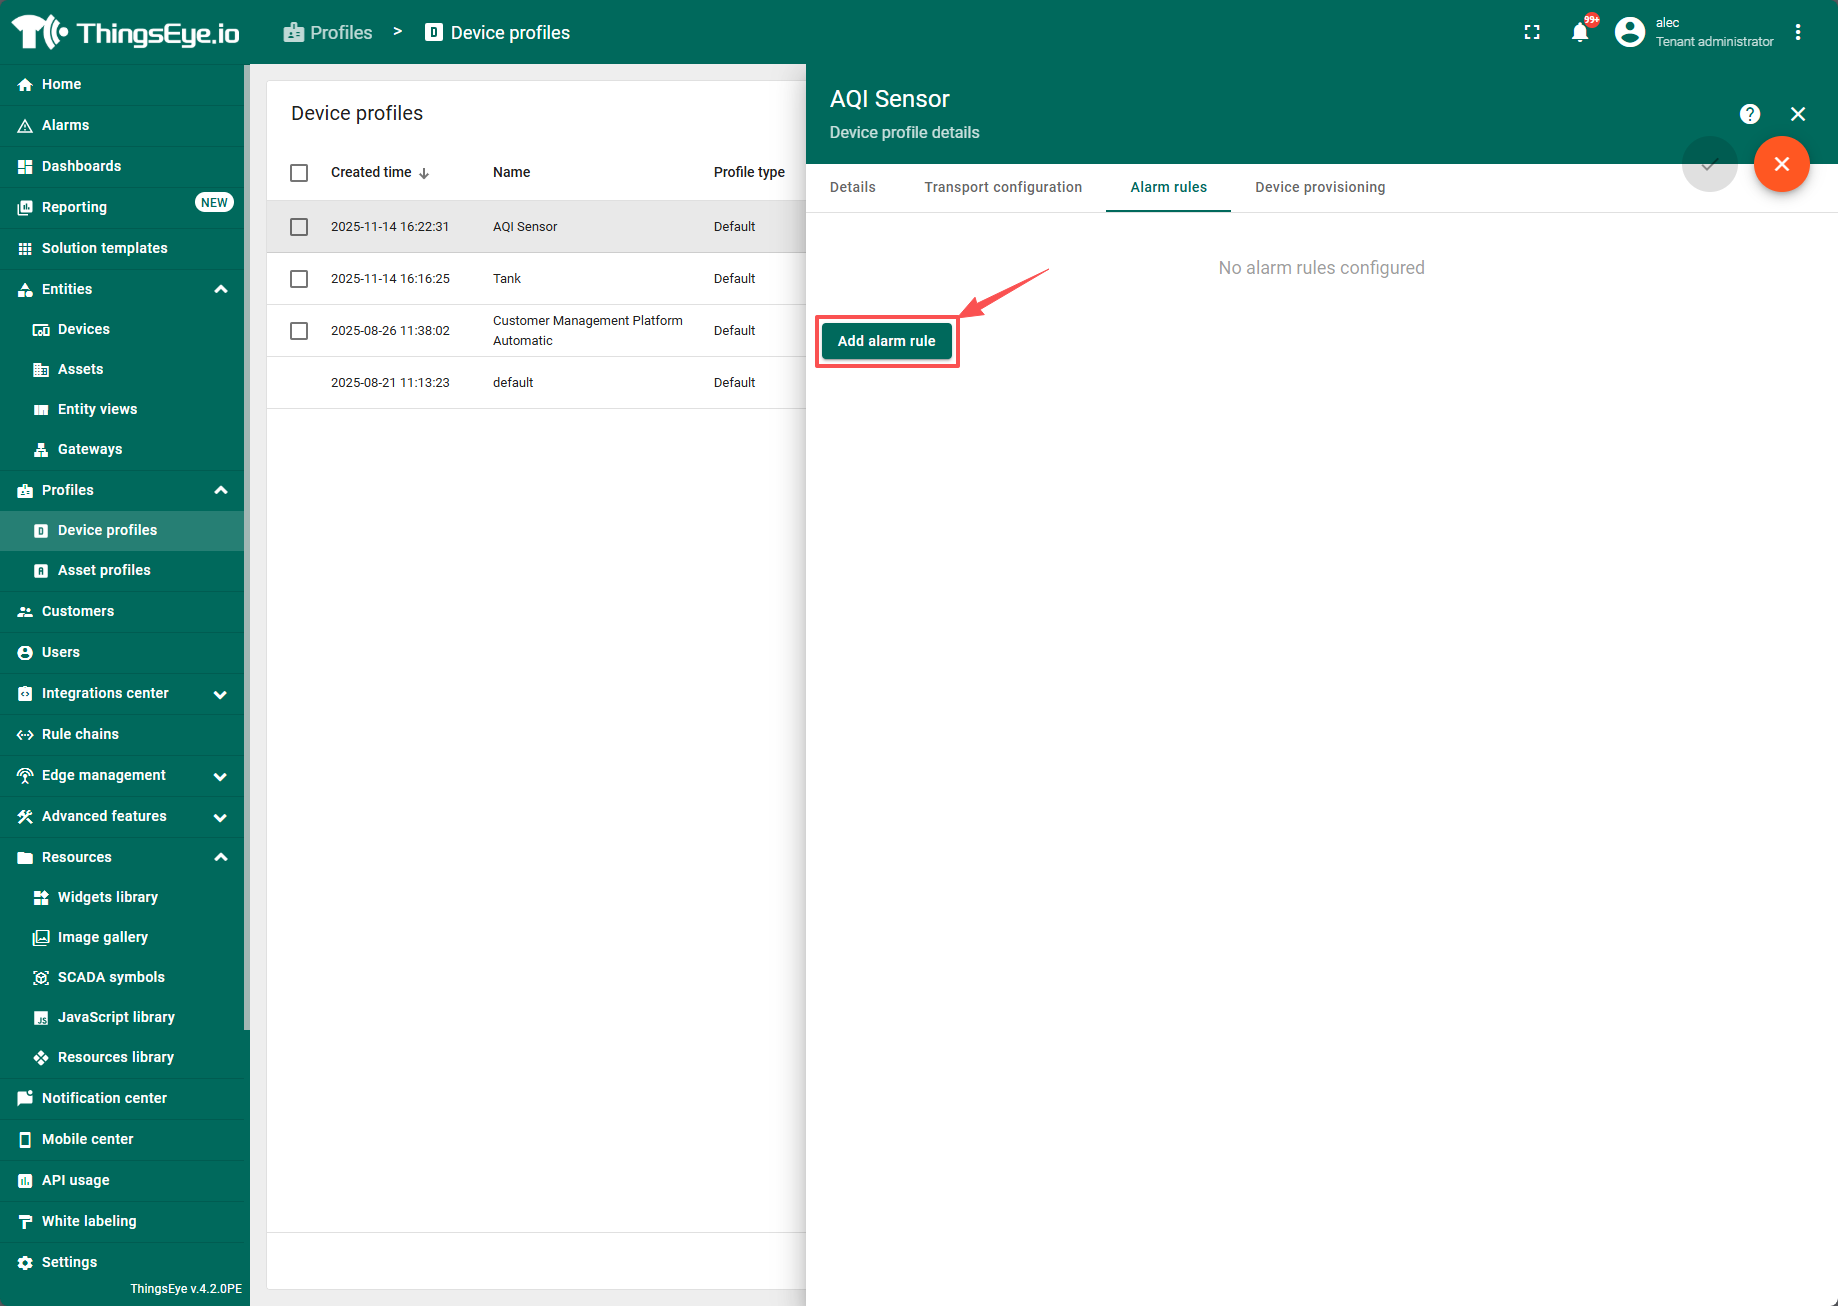Click the orange cancel edit button

pyautogui.click(x=1781, y=164)
